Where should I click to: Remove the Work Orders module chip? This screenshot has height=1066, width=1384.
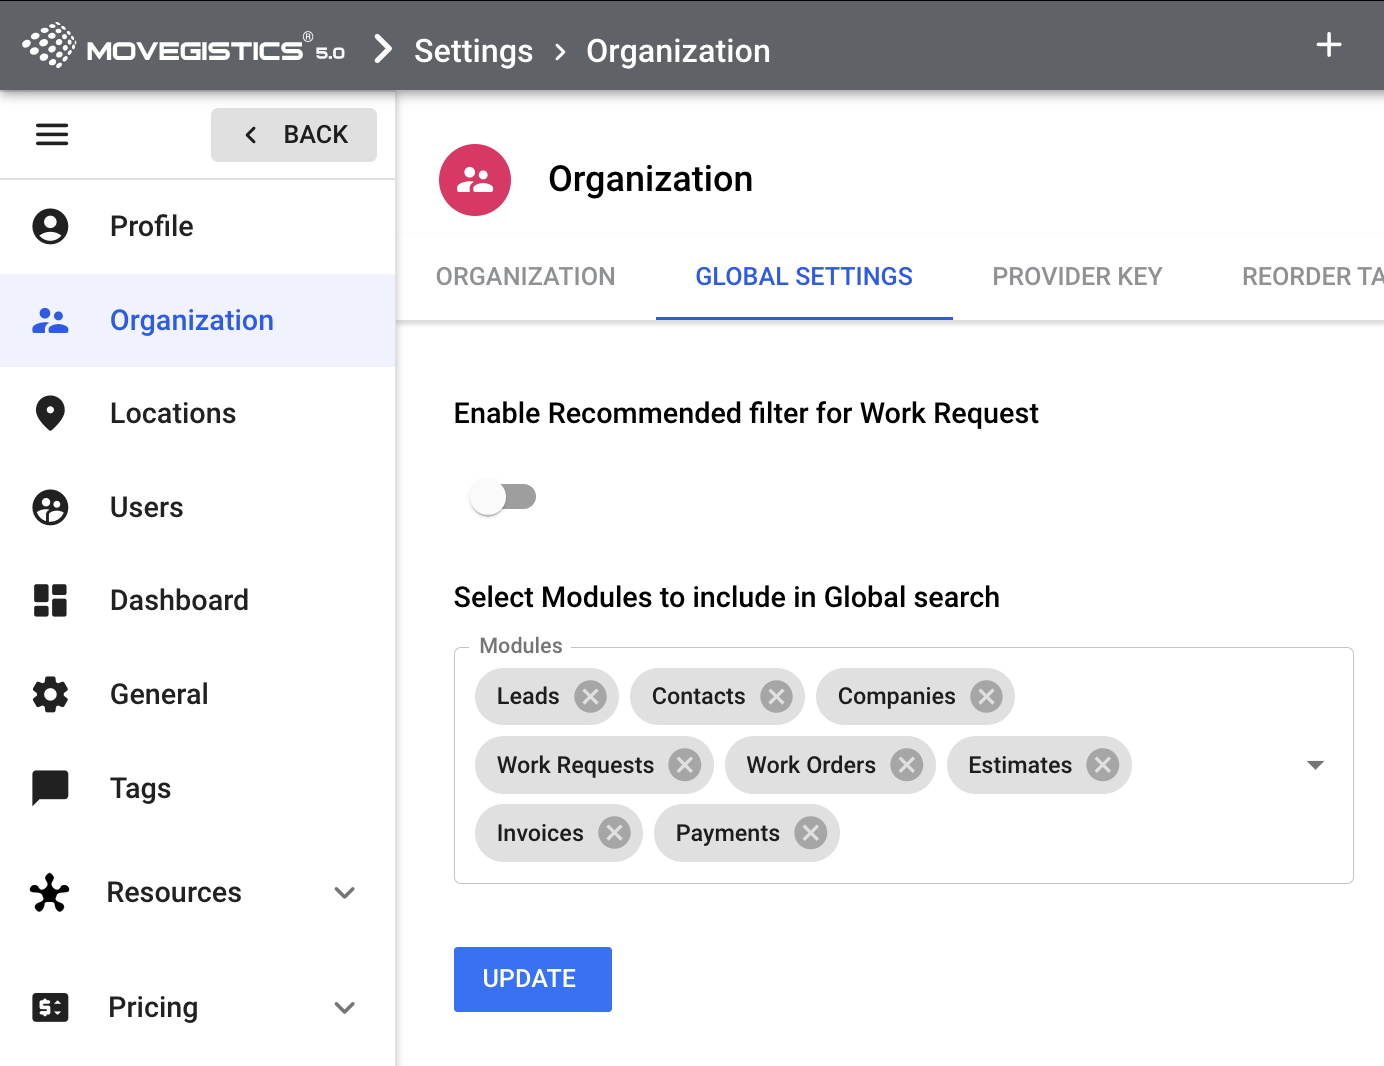(906, 765)
